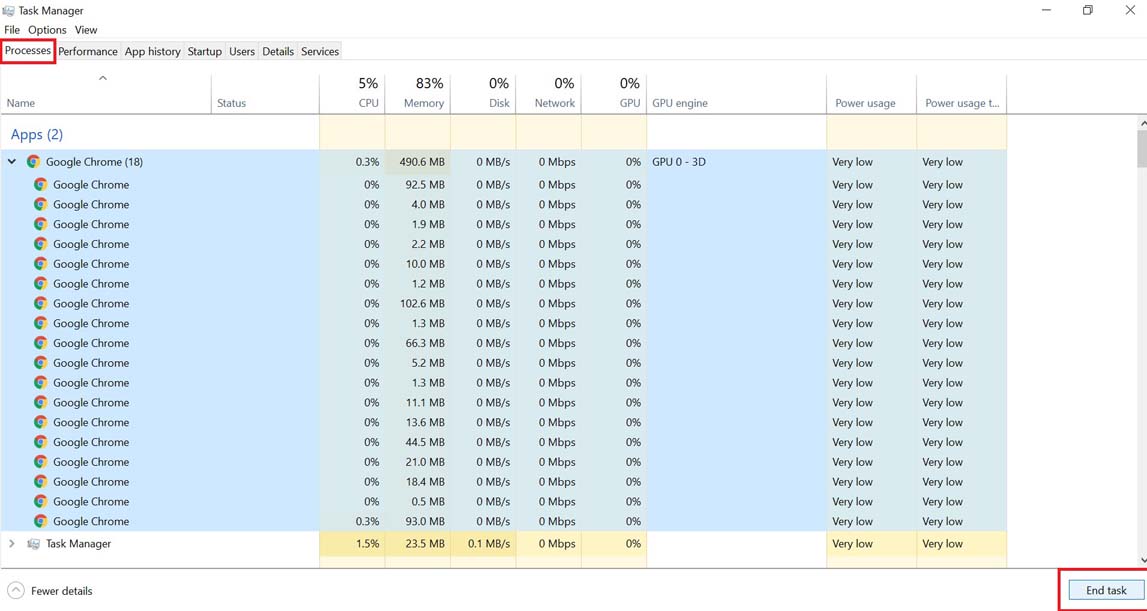1147x611 pixels.
Task: Switch to the App history tab
Action: [x=152, y=51]
